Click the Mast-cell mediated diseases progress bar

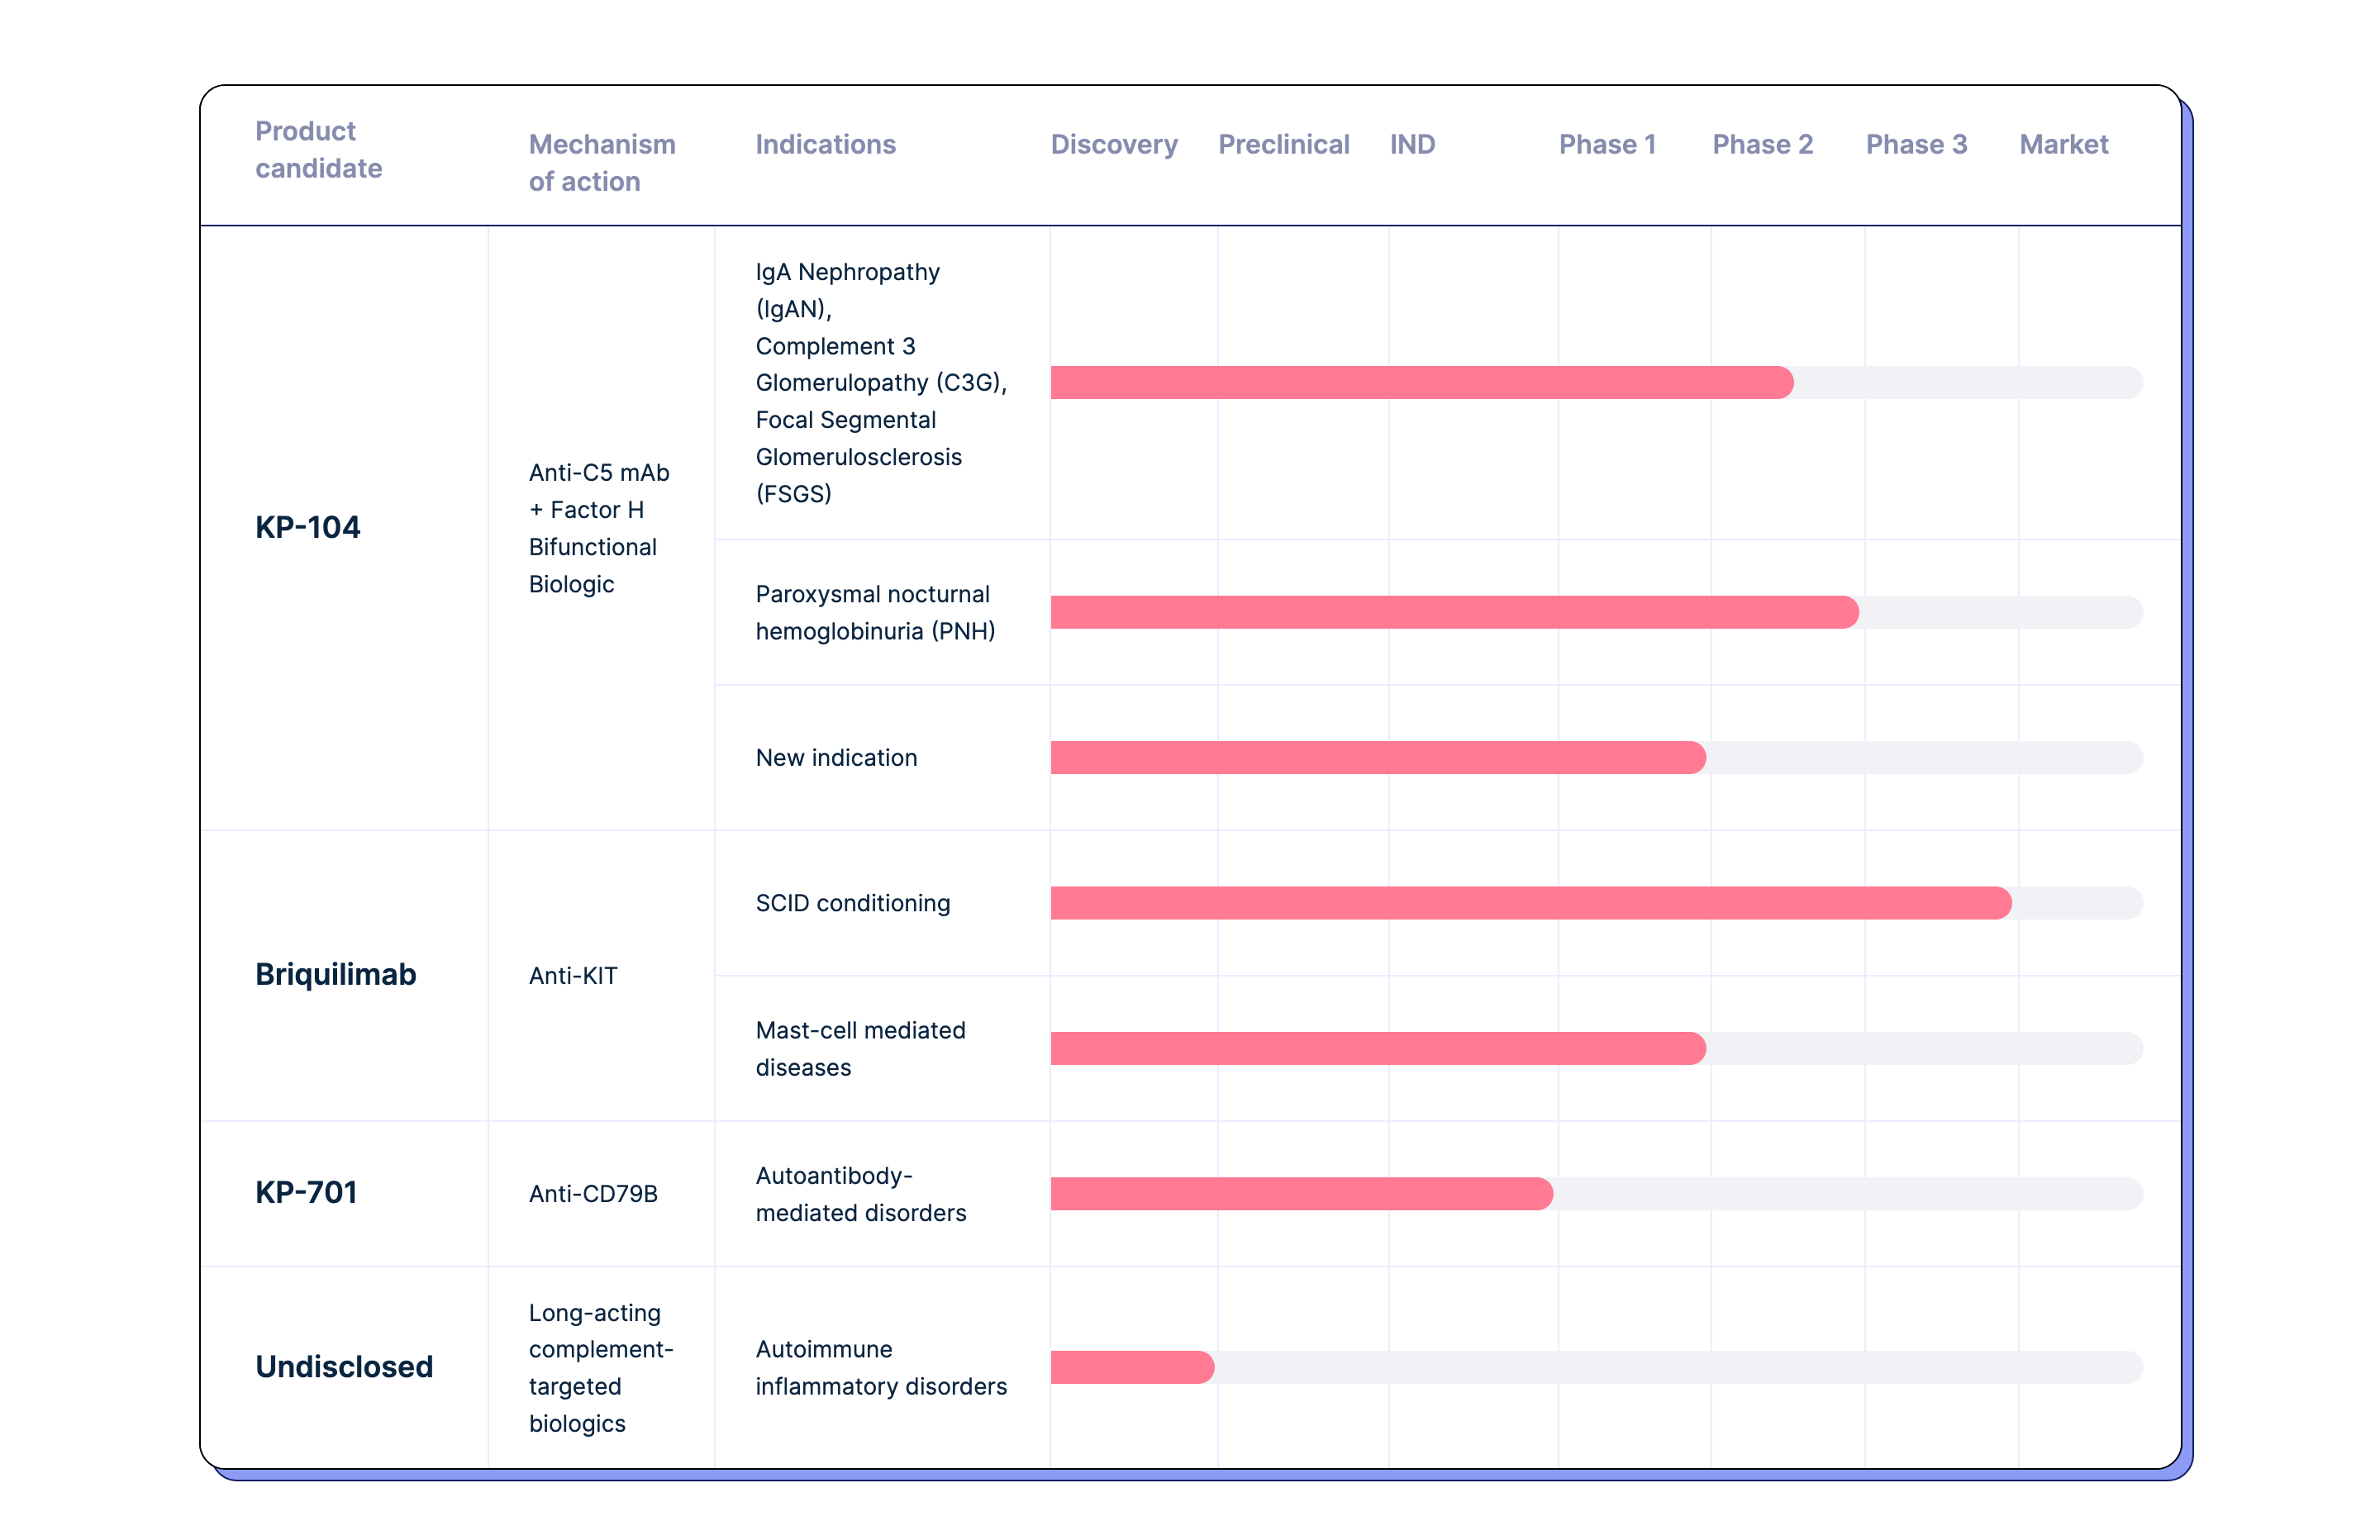[x=1596, y=1048]
